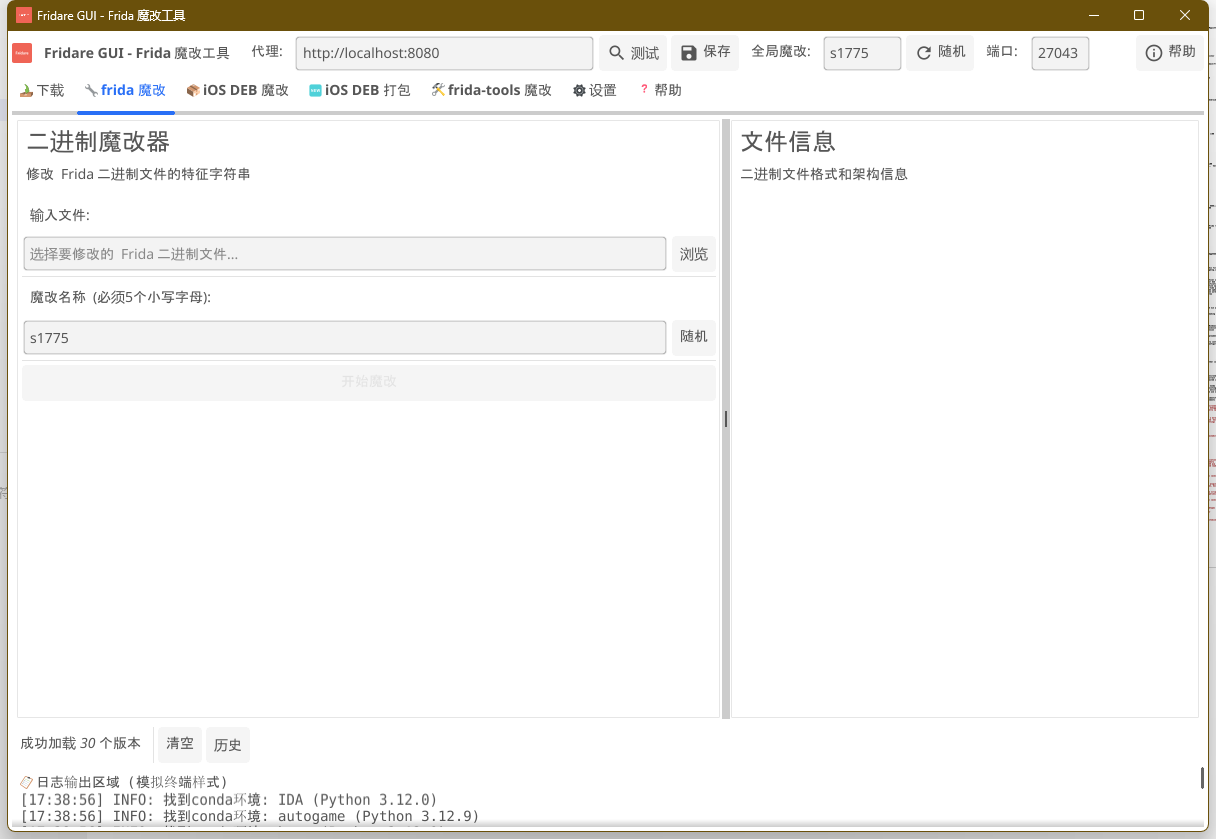Edit the proxy URL field http://localhost:8080
Image resolution: width=1216 pixels, height=839 pixels.
coord(445,53)
